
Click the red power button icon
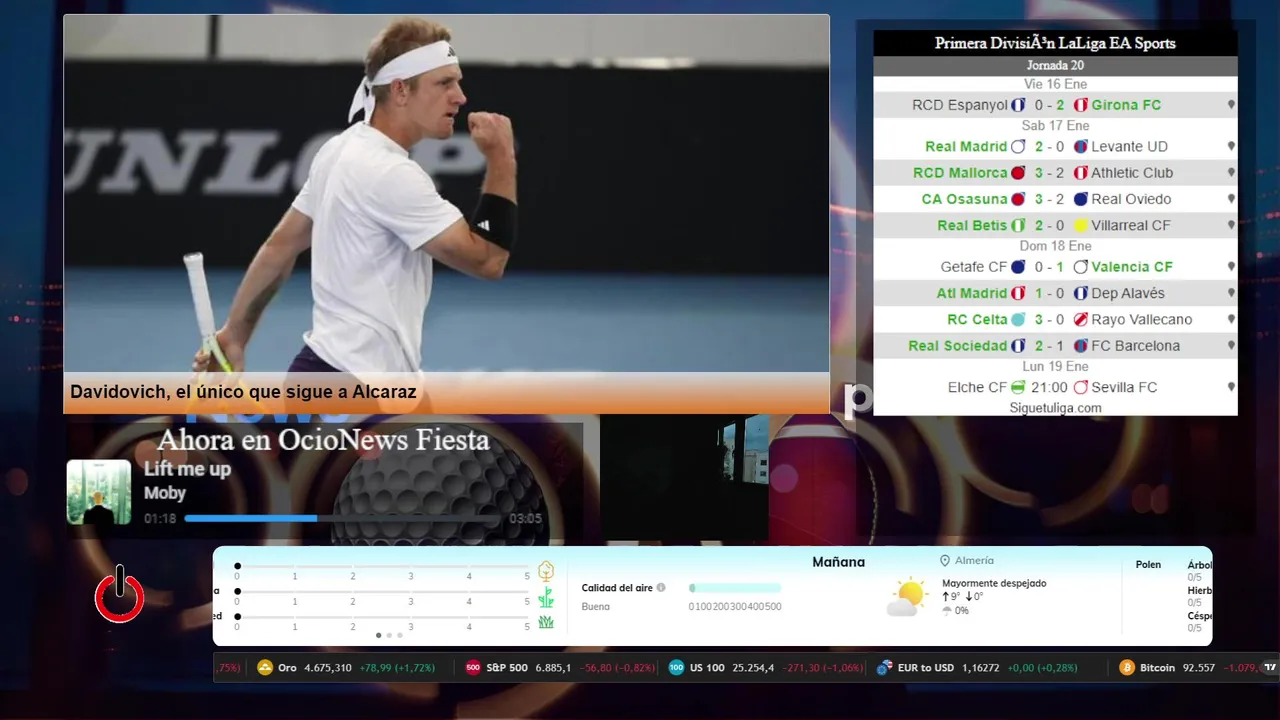click(x=120, y=595)
